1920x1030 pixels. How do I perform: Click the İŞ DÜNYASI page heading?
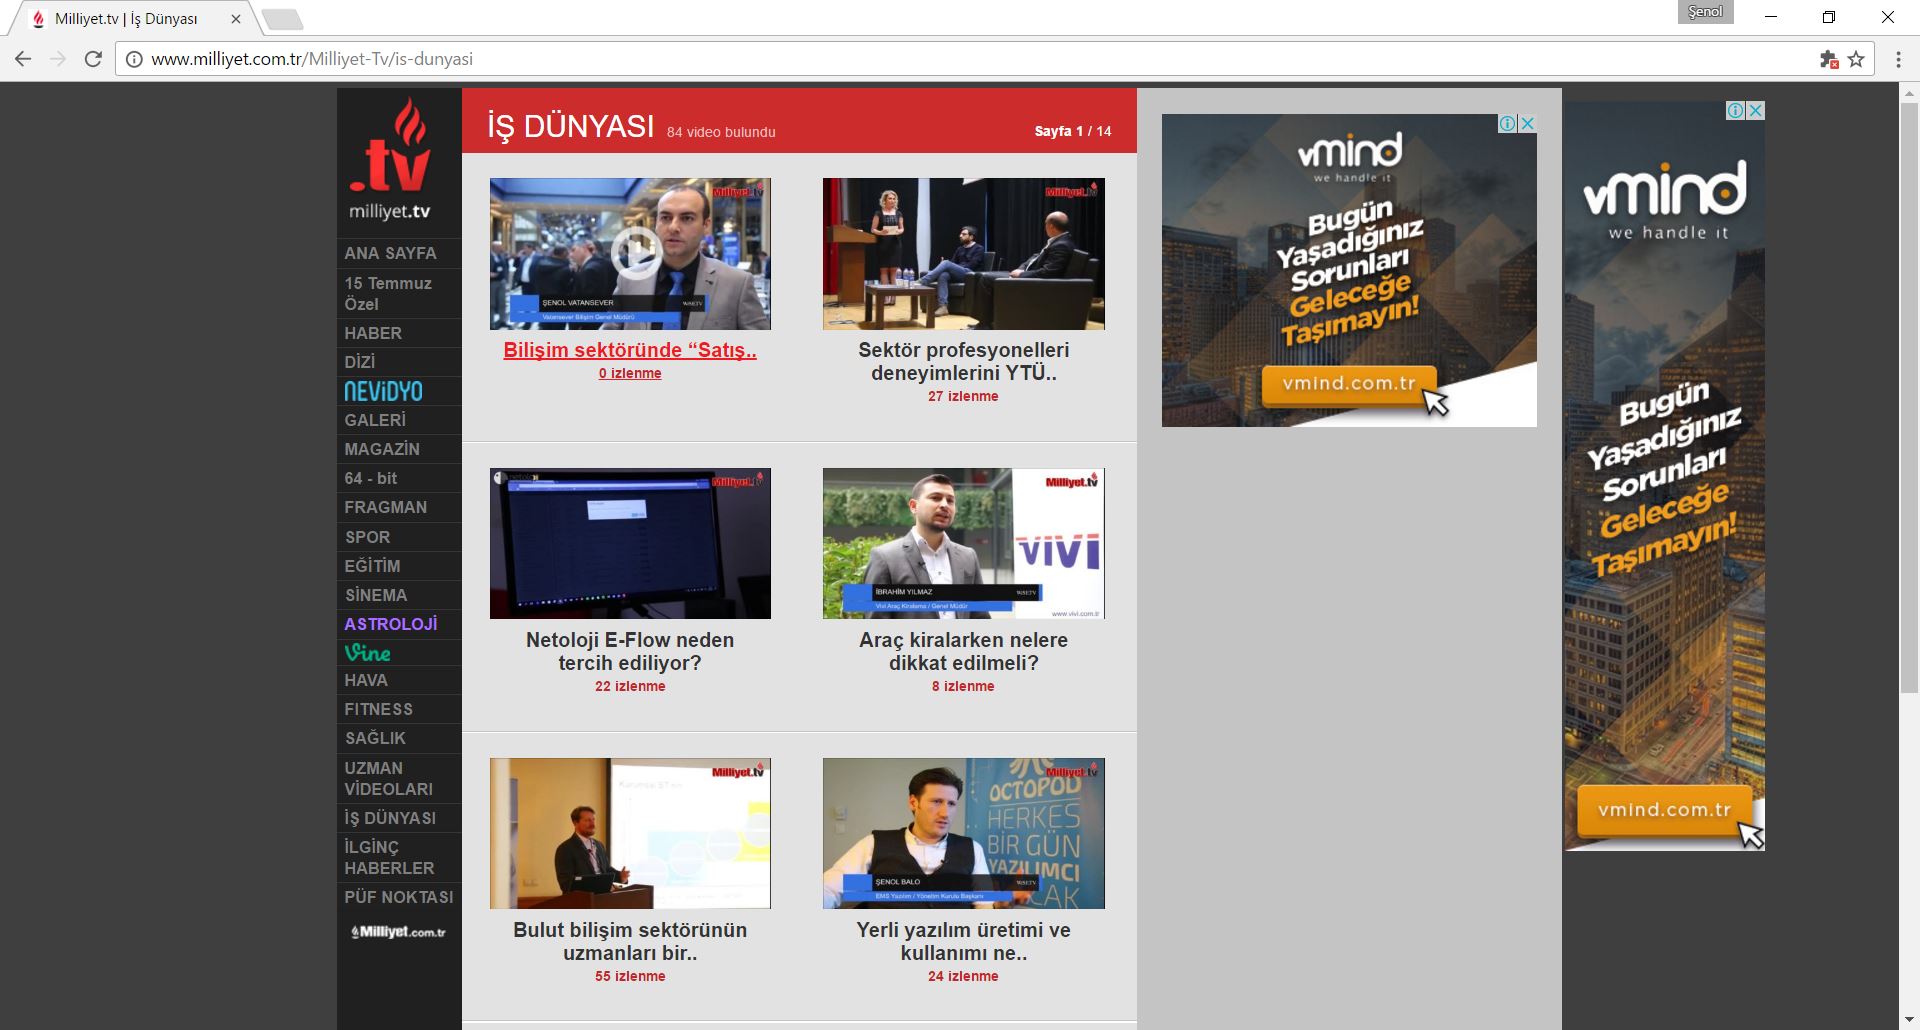tap(570, 127)
